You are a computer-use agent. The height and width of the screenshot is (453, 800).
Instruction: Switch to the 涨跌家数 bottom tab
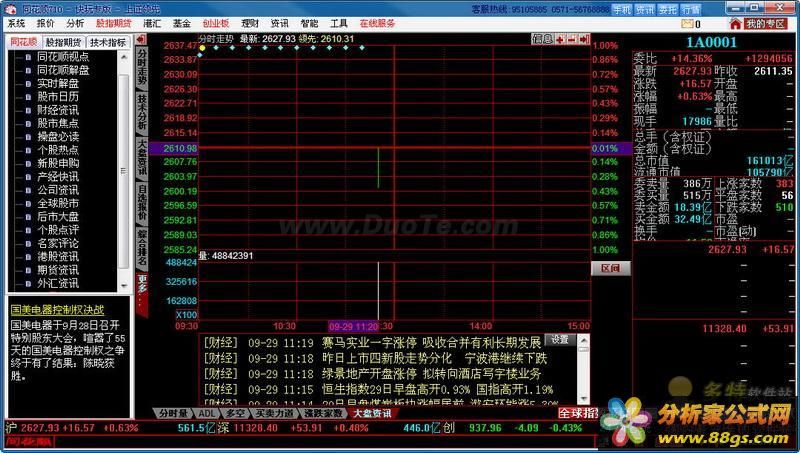click(x=322, y=413)
